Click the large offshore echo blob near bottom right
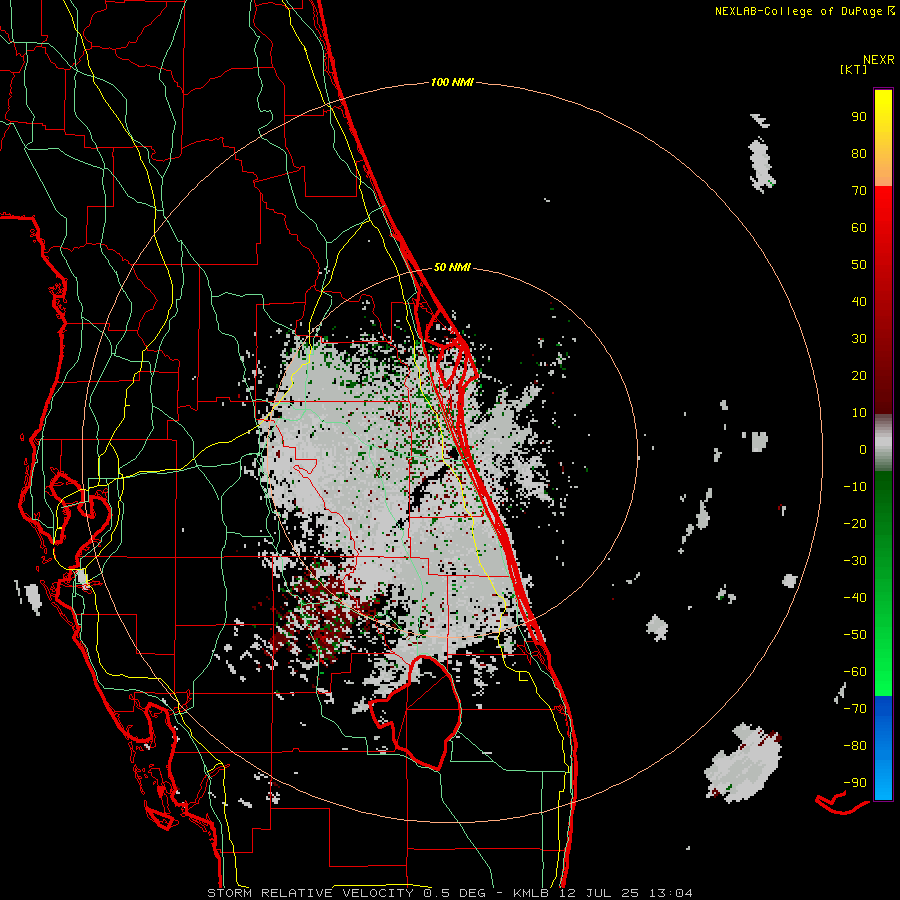Image resolution: width=900 pixels, height=900 pixels. click(743, 763)
